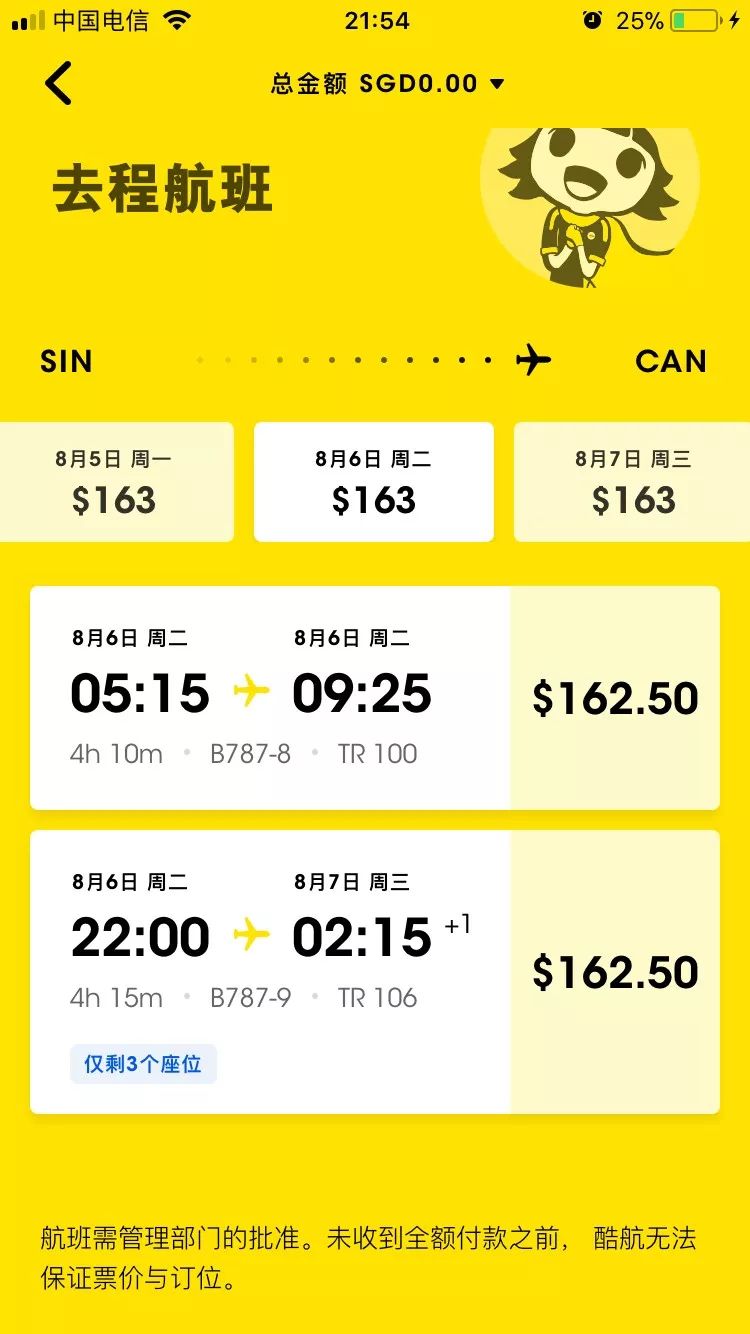The image size is (750, 1334).
Task: Tap the $162.50 price for flight TR 106
Action: 615,972
